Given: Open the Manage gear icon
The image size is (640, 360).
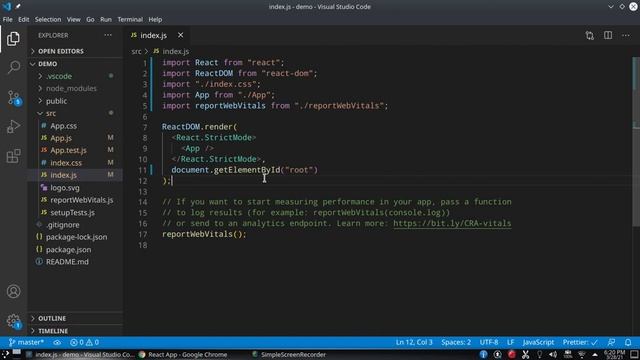Looking at the screenshot, I should [x=13, y=321].
